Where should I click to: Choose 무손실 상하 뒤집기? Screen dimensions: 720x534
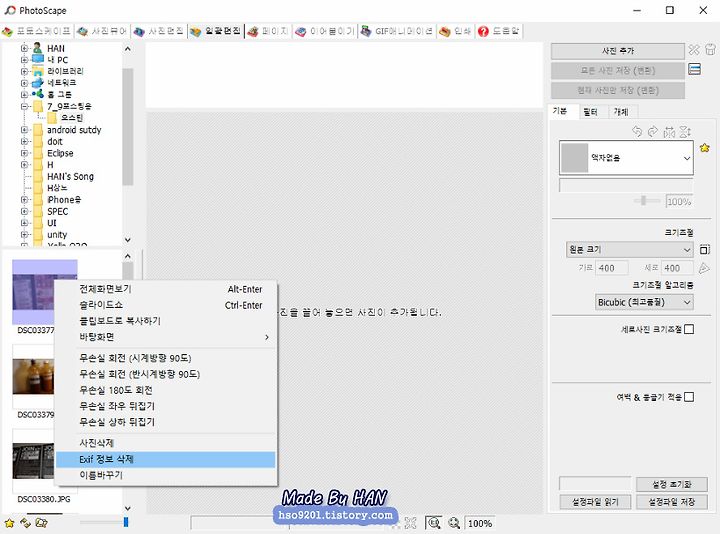166,422
